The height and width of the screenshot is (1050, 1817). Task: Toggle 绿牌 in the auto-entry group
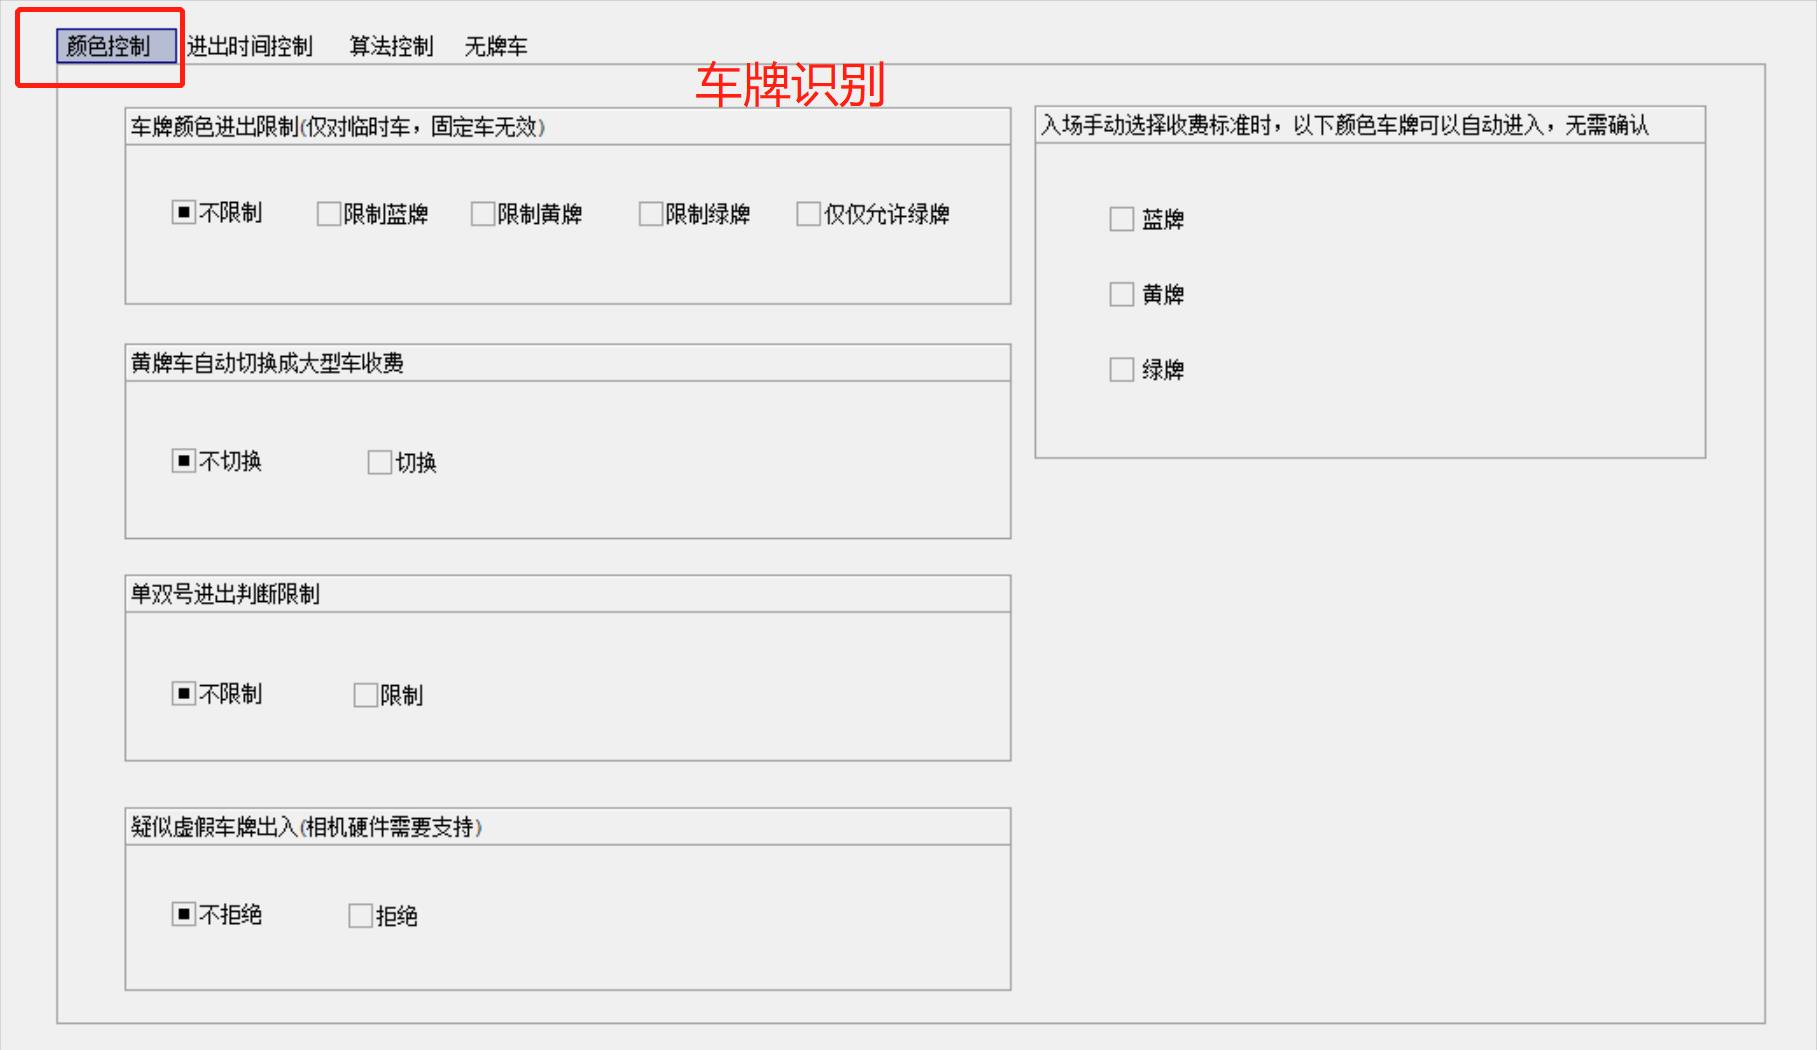click(x=1122, y=370)
